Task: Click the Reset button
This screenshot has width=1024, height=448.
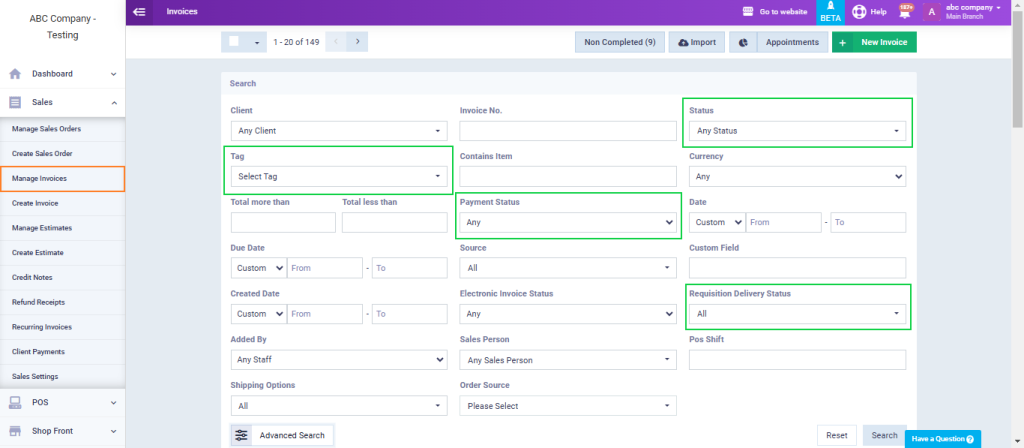Action: click(837, 436)
